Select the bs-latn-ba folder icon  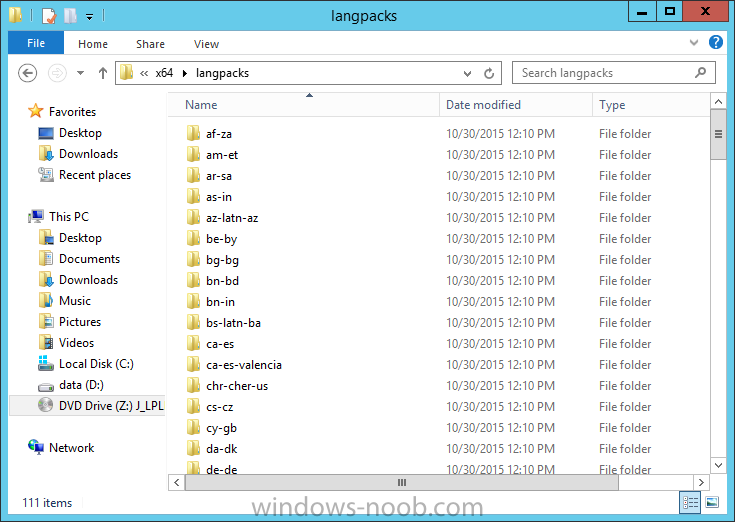click(193, 323)
